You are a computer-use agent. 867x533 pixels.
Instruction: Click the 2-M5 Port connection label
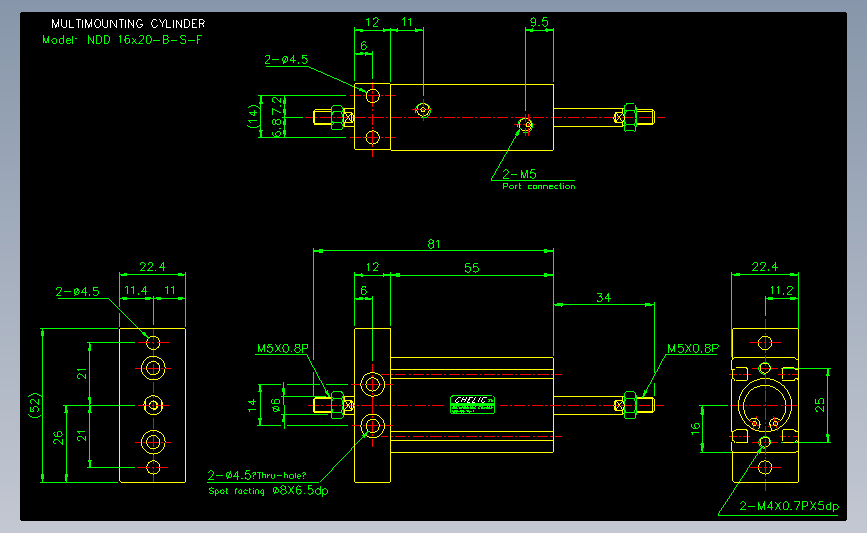539,180
